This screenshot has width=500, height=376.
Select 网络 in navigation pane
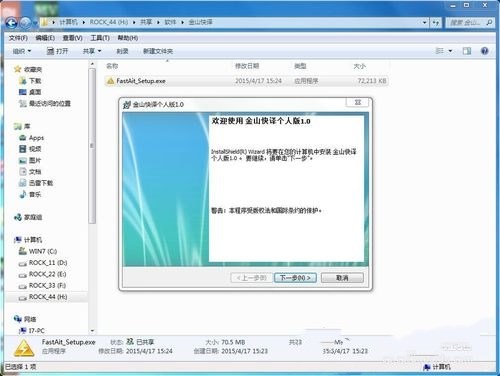pyautogui.click(x=30, y=319)
